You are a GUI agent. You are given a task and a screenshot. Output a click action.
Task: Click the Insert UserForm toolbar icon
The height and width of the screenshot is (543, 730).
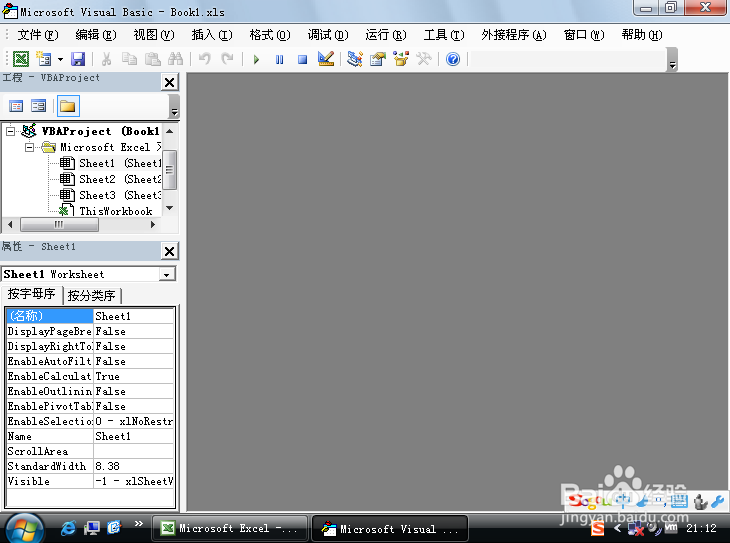coord(43,59)
